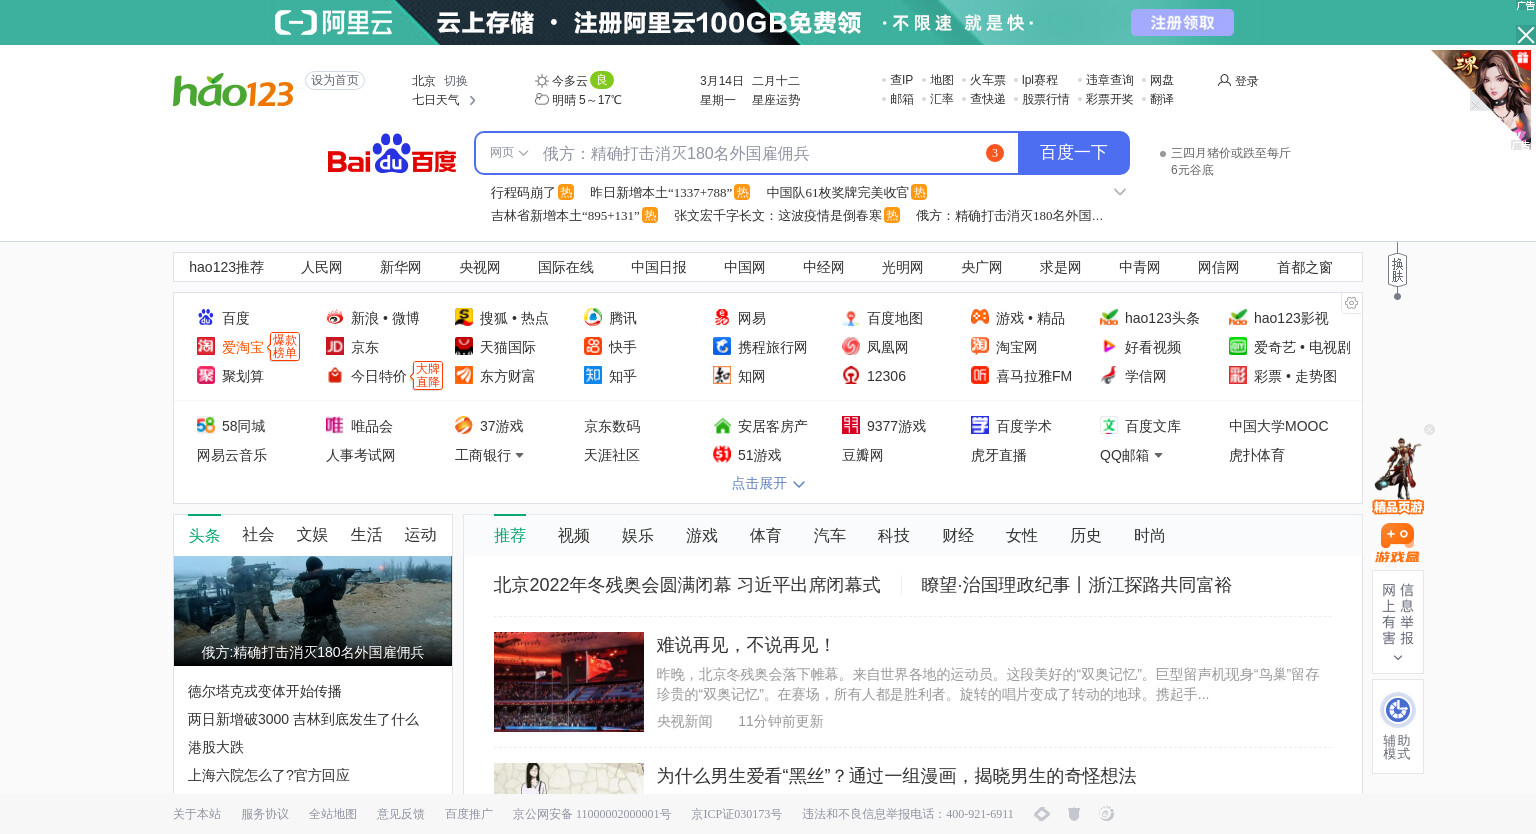Click the hao123影视 icon

[1238, 317]
